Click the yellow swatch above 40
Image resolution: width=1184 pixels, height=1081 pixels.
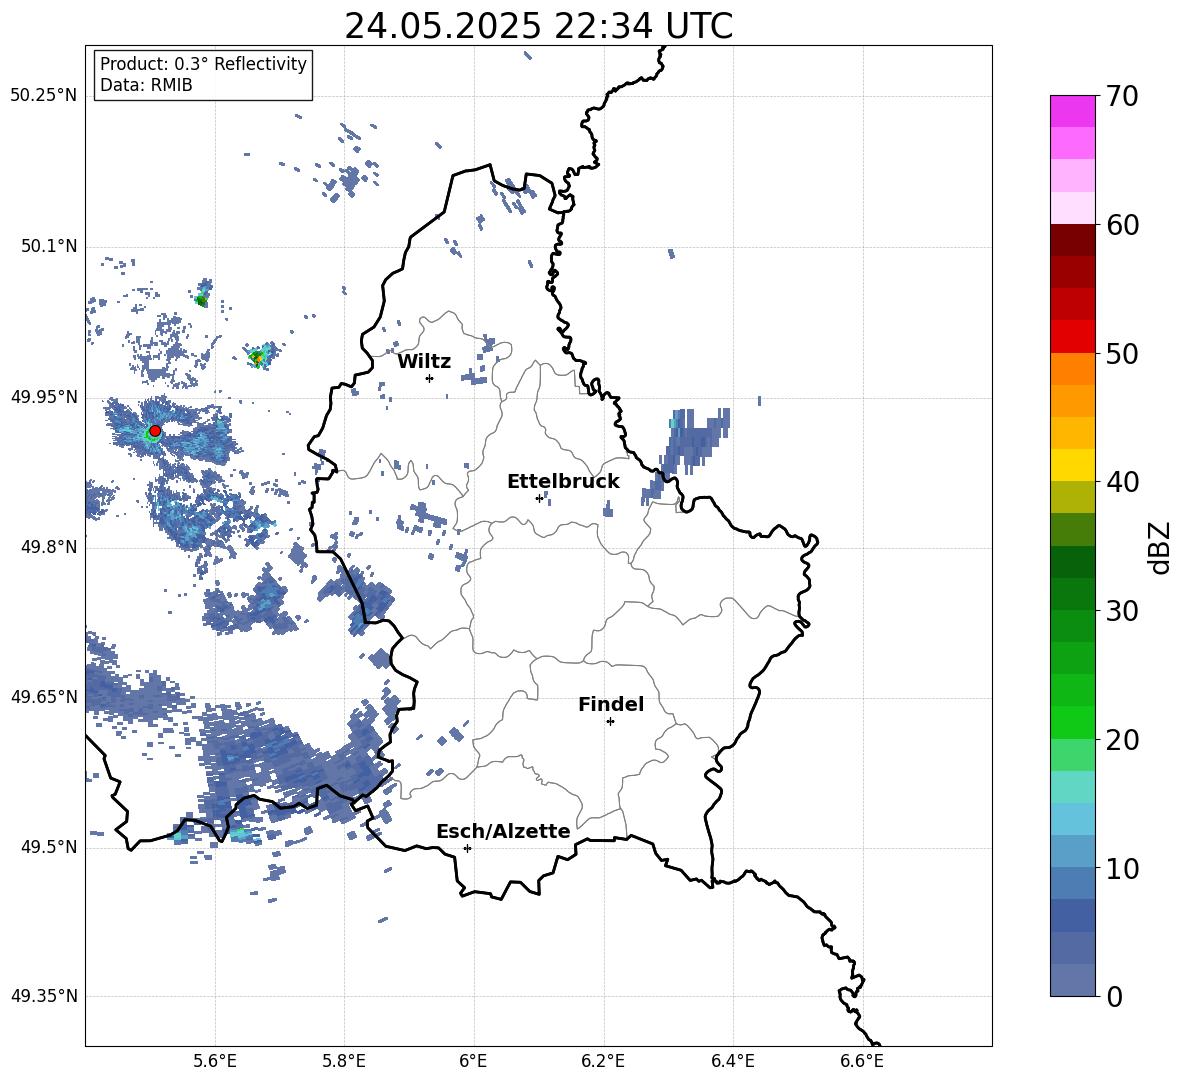click(1072, 465)
